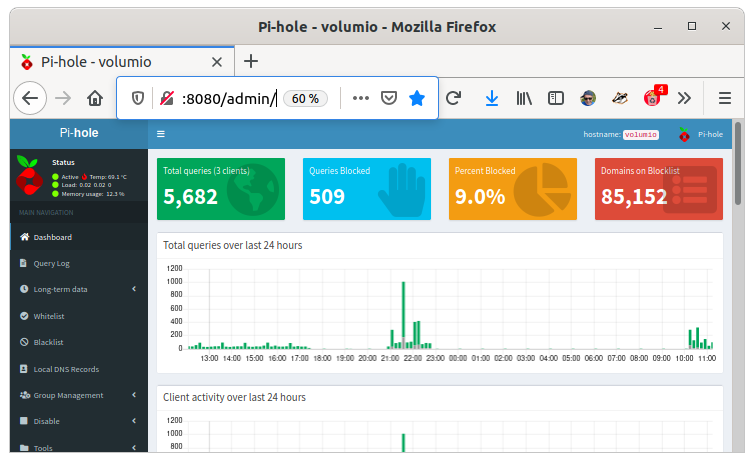Click the Domains on Blocklist red card
The image size is (754, 462).
(659, 189)
